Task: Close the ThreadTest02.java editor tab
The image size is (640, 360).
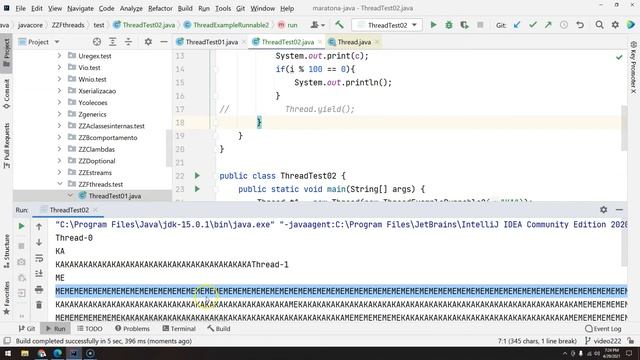Action: (319, 42)
